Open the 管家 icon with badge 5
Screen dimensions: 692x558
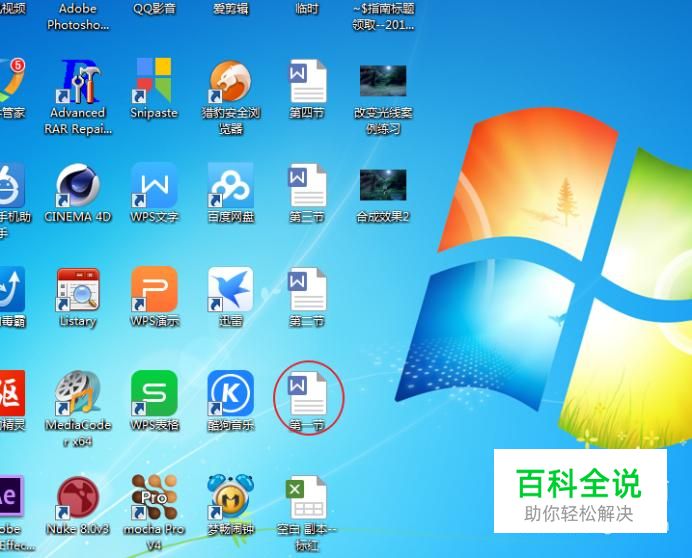tap(11, 80)
